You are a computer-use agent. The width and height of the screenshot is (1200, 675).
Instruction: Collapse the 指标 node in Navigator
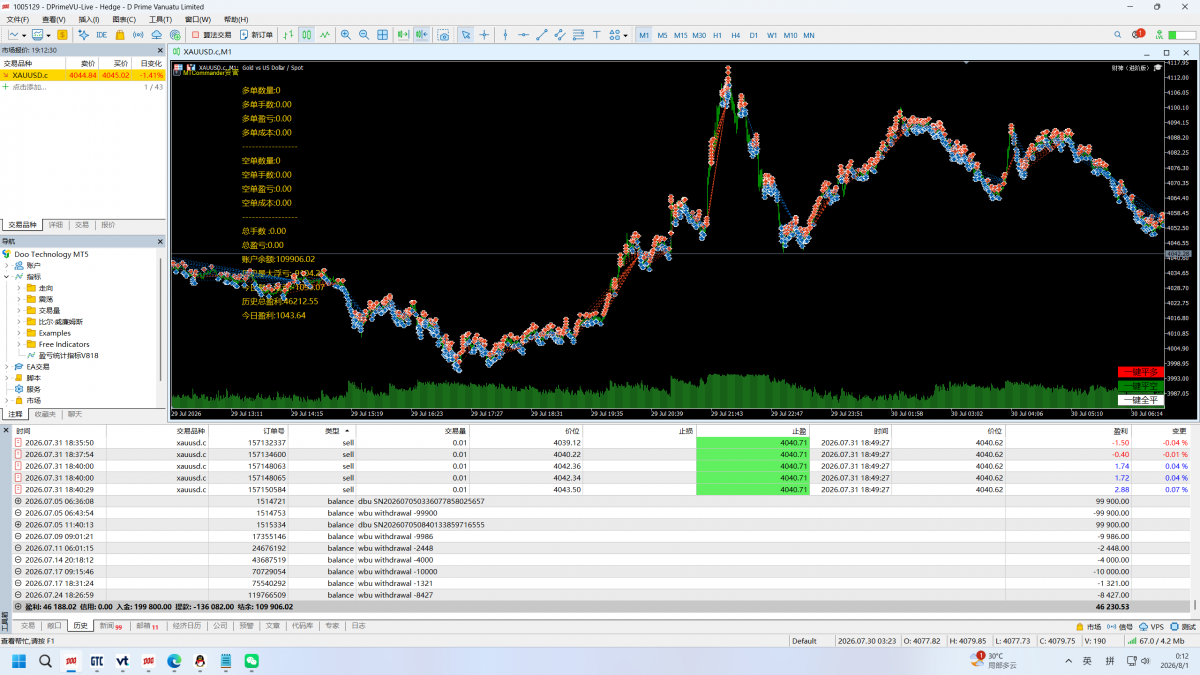[x=6, y=276]
